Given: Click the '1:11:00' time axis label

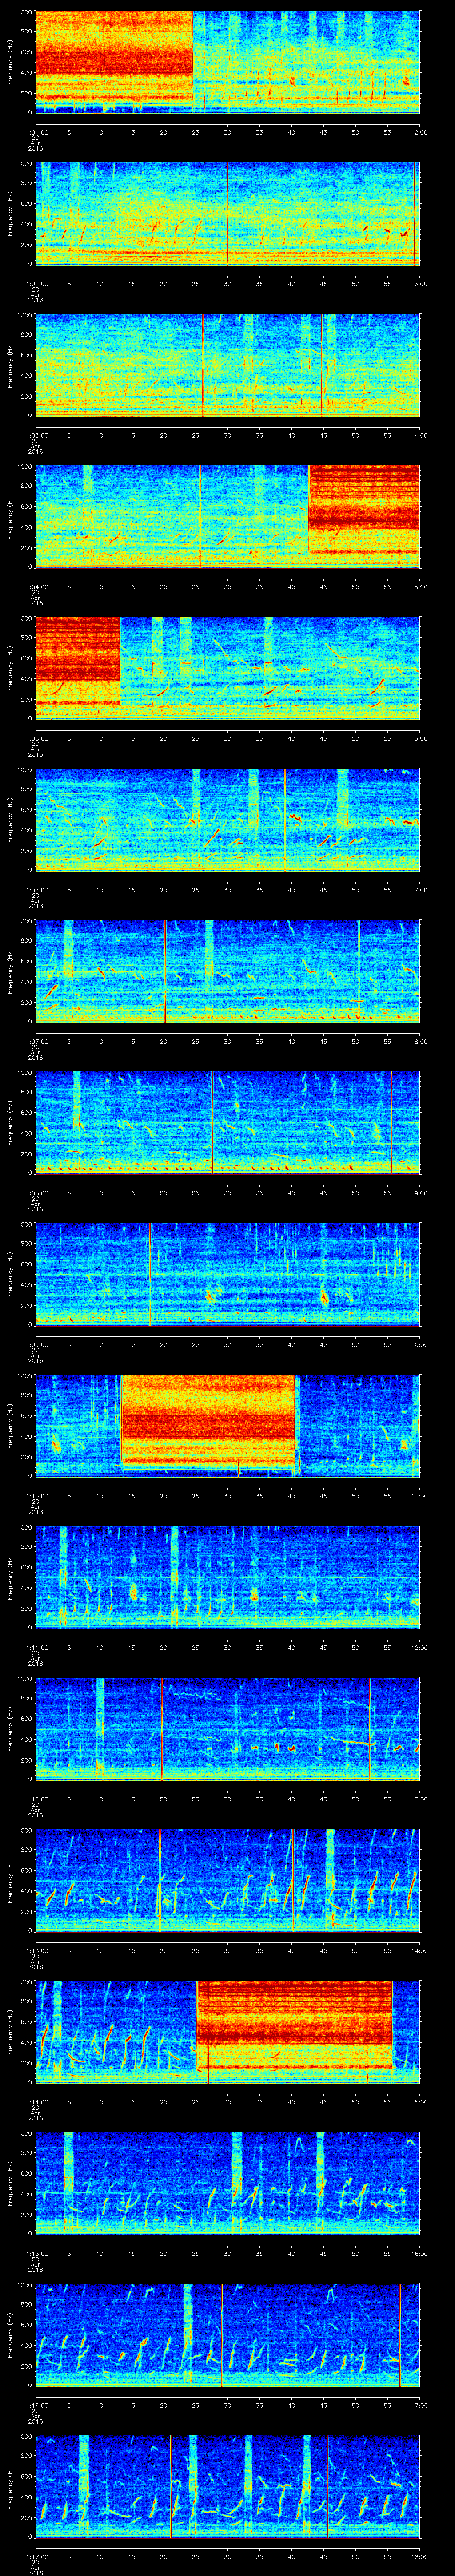Looking at the screenshot, I should coord(36,1647).
